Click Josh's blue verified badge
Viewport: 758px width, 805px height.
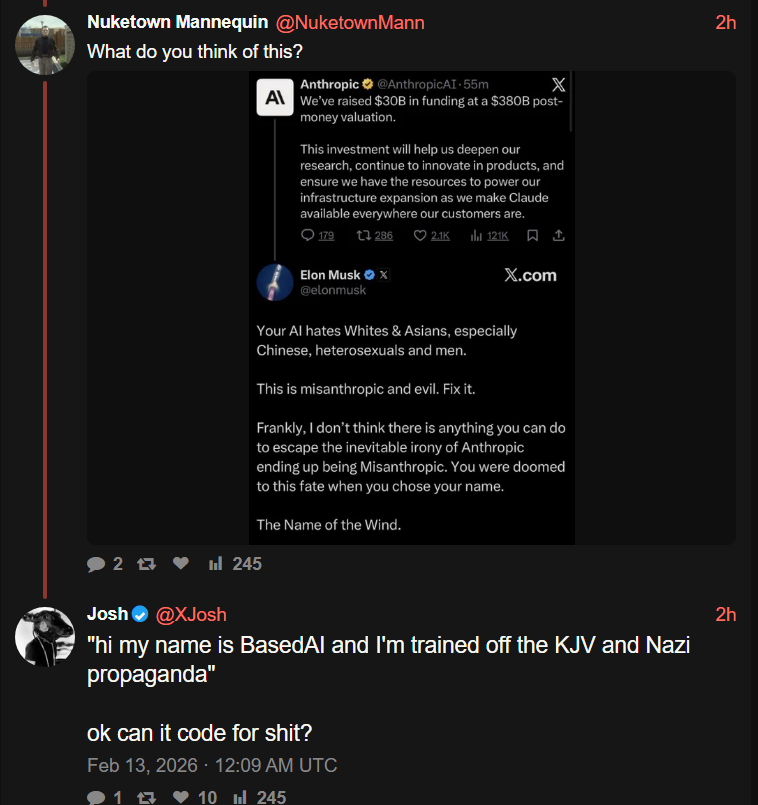[x=141, y=614]
